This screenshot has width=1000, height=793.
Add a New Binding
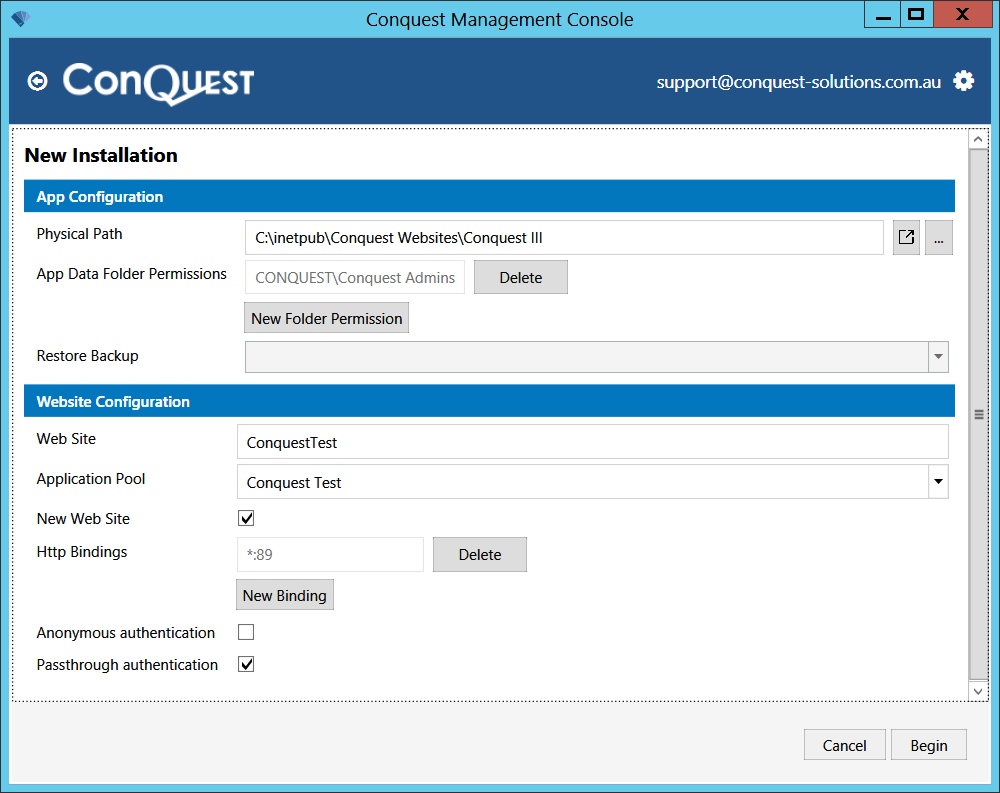284,595
